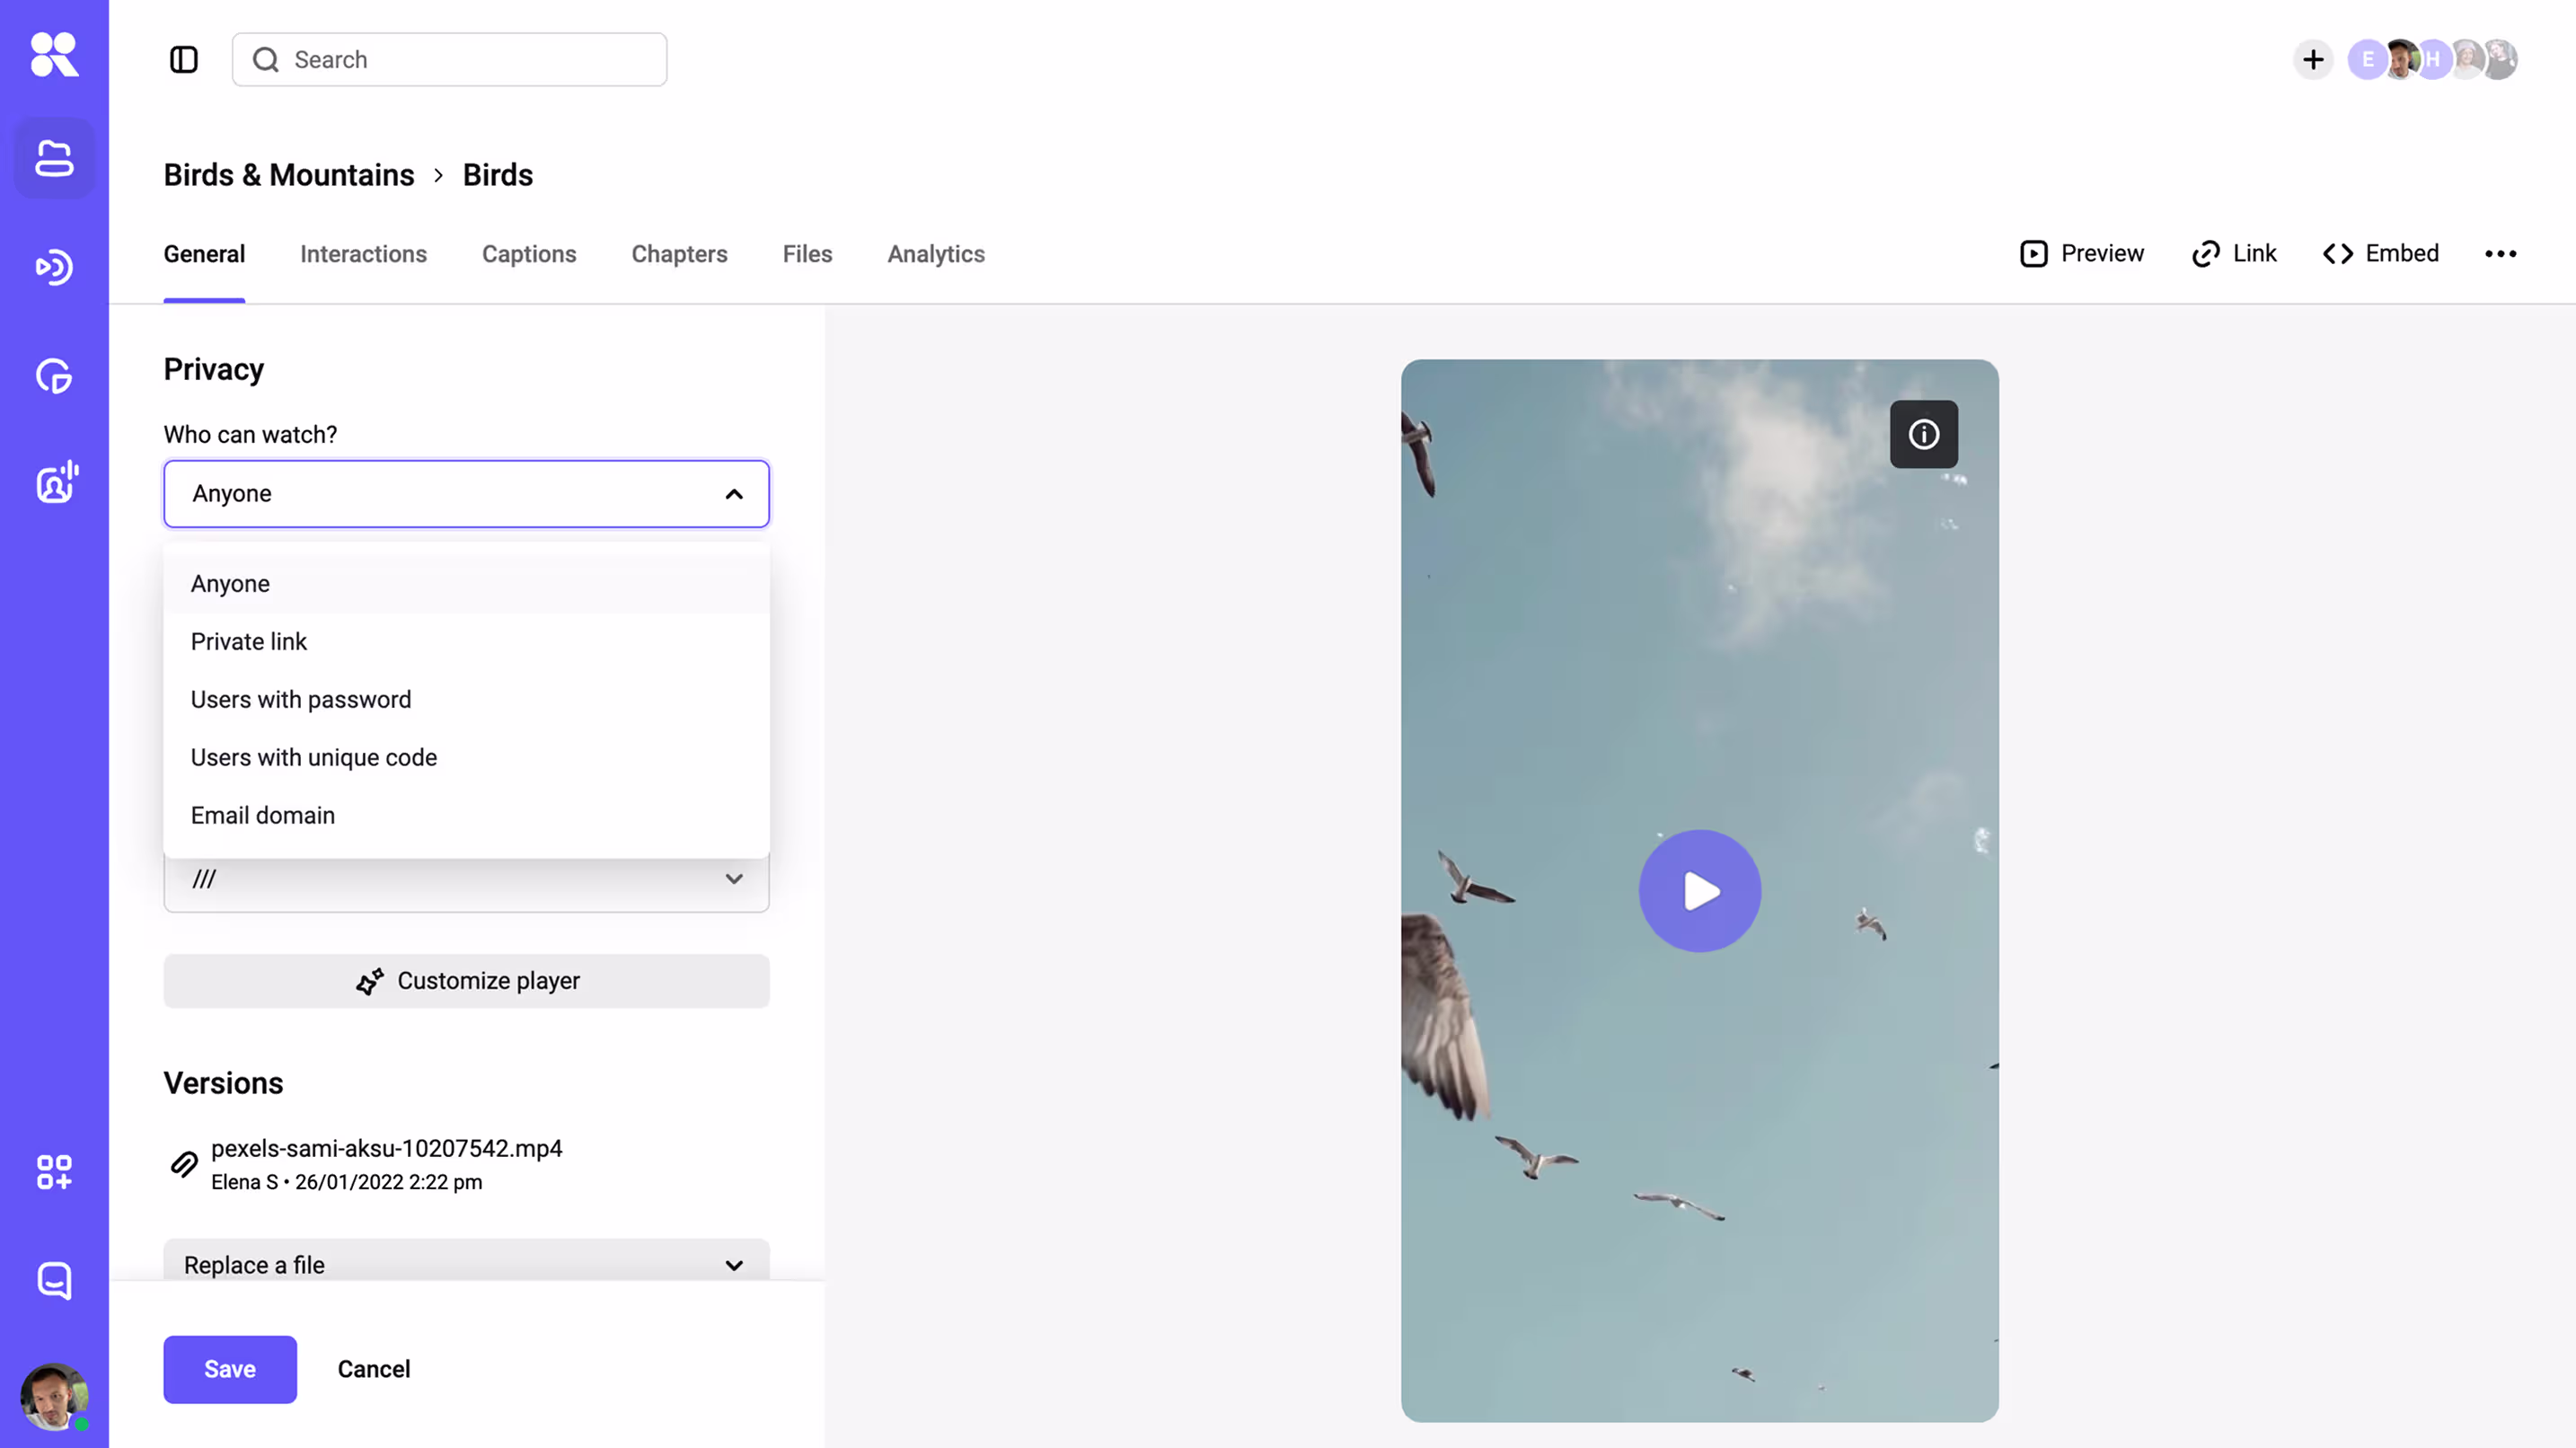Open the three-dot more options menu
The height and width of the screenshot is (1448, 2576).
(2500, 254)
